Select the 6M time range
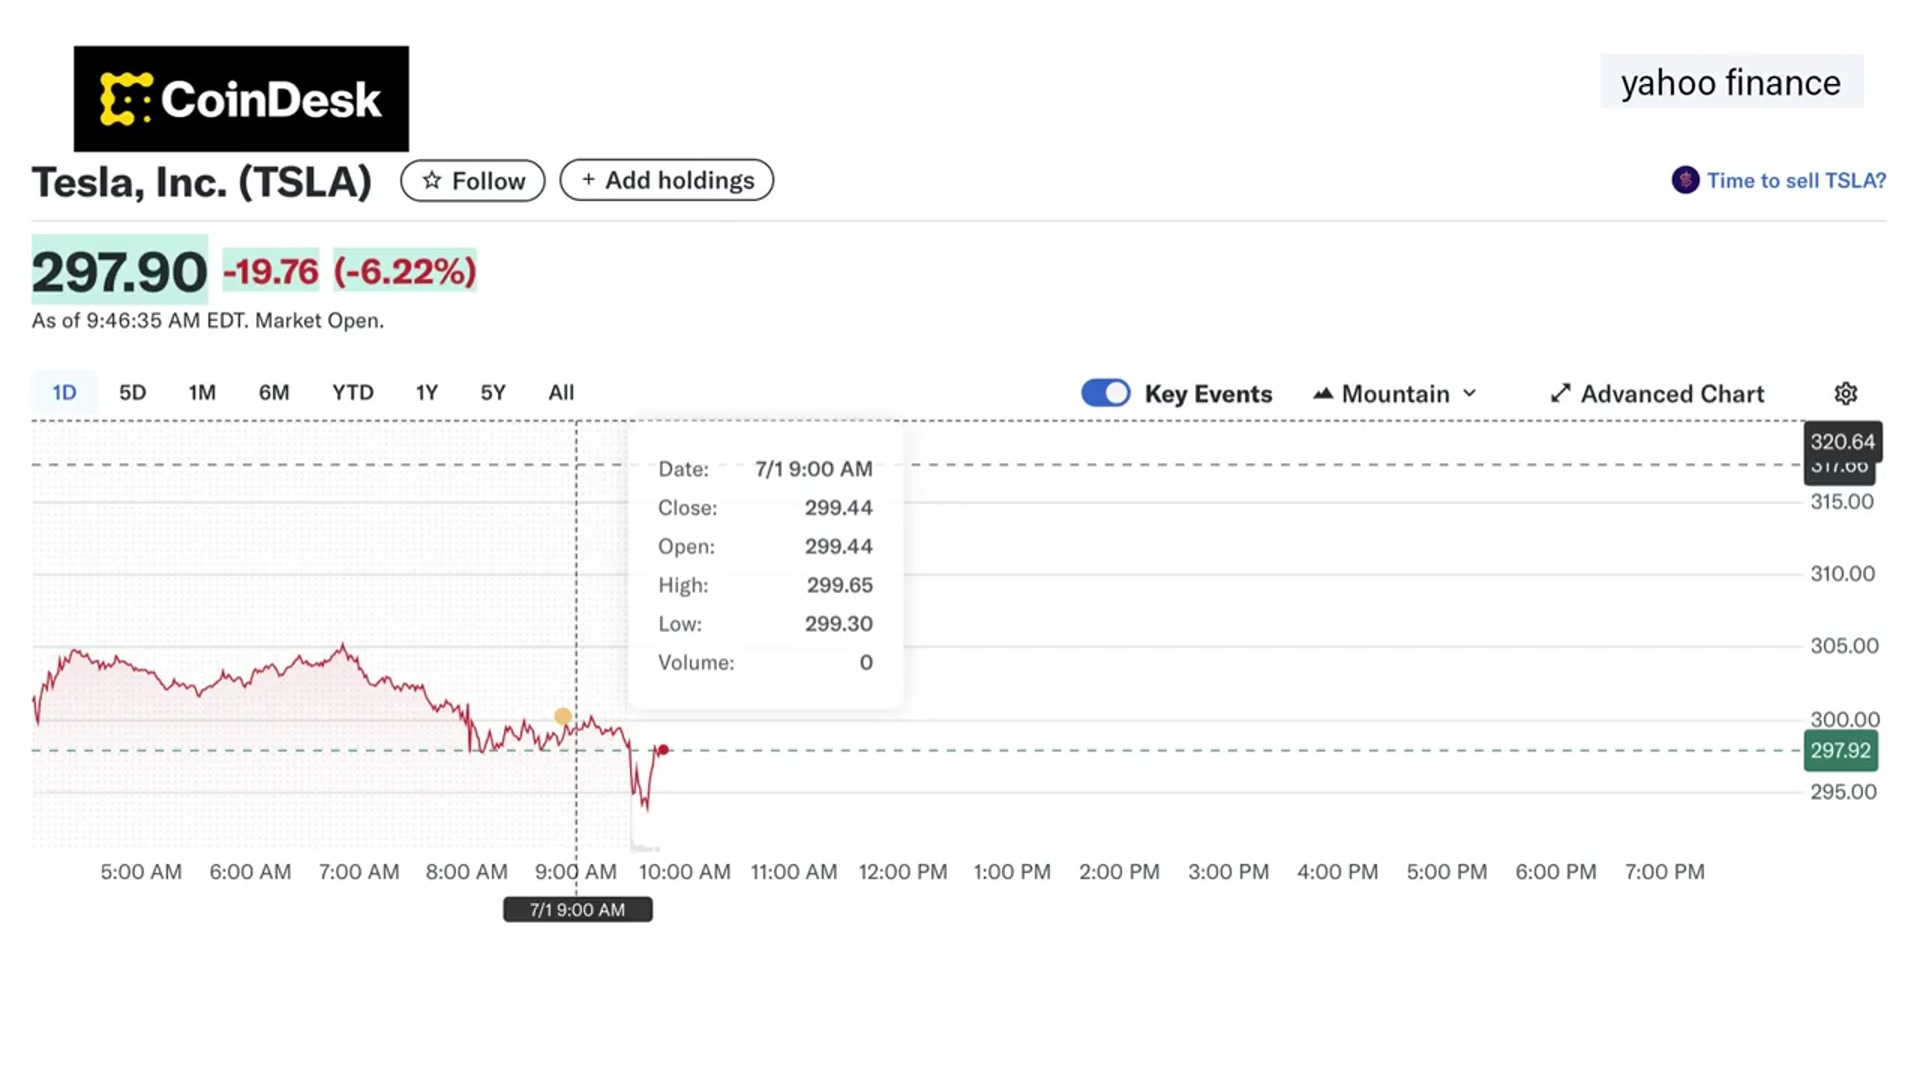Viewport: 1920px width, 1080px height. (274, 392)
